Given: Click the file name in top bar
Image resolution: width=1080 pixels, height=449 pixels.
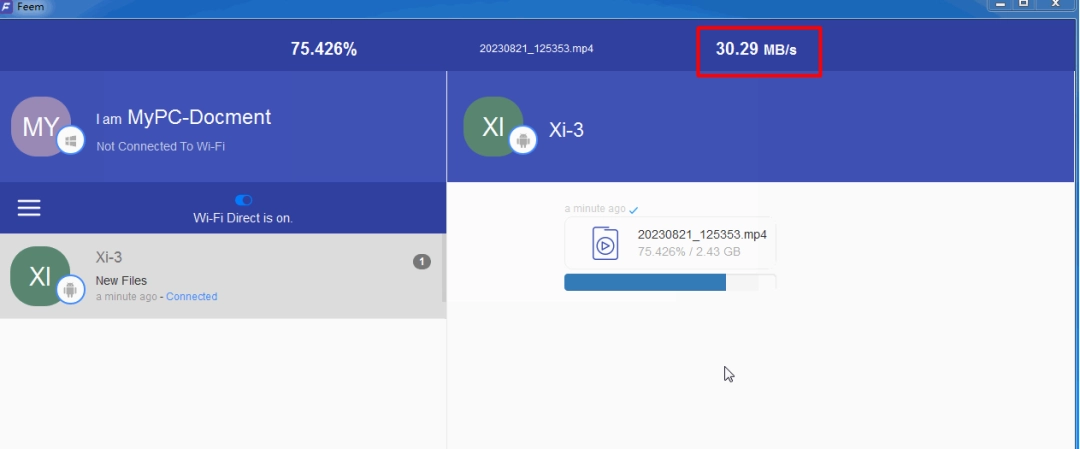Looking at the screenshot, I should point(537,49).
